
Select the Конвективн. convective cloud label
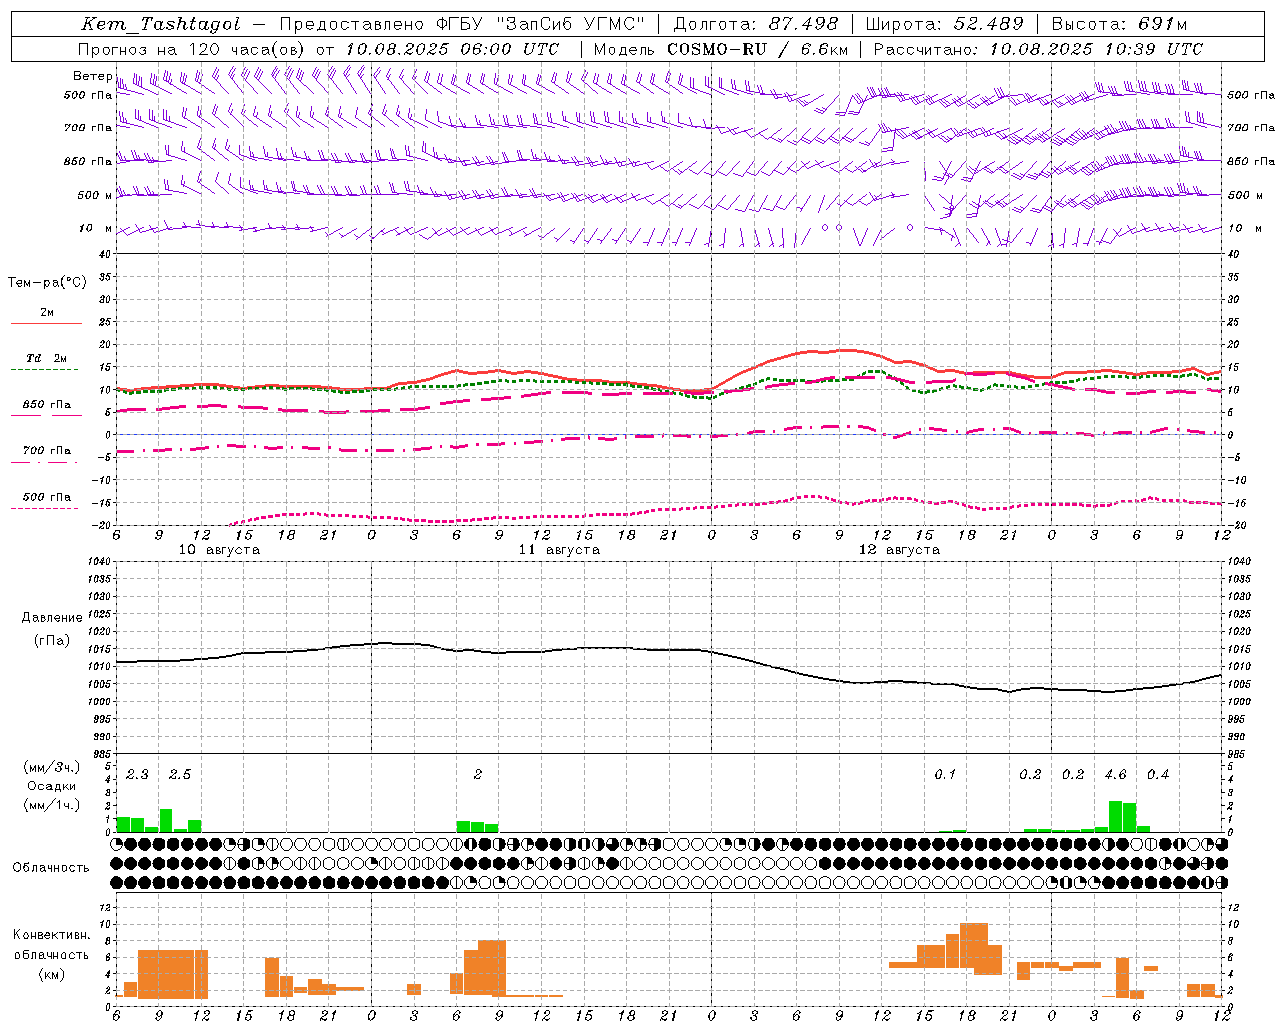[51, 935]
